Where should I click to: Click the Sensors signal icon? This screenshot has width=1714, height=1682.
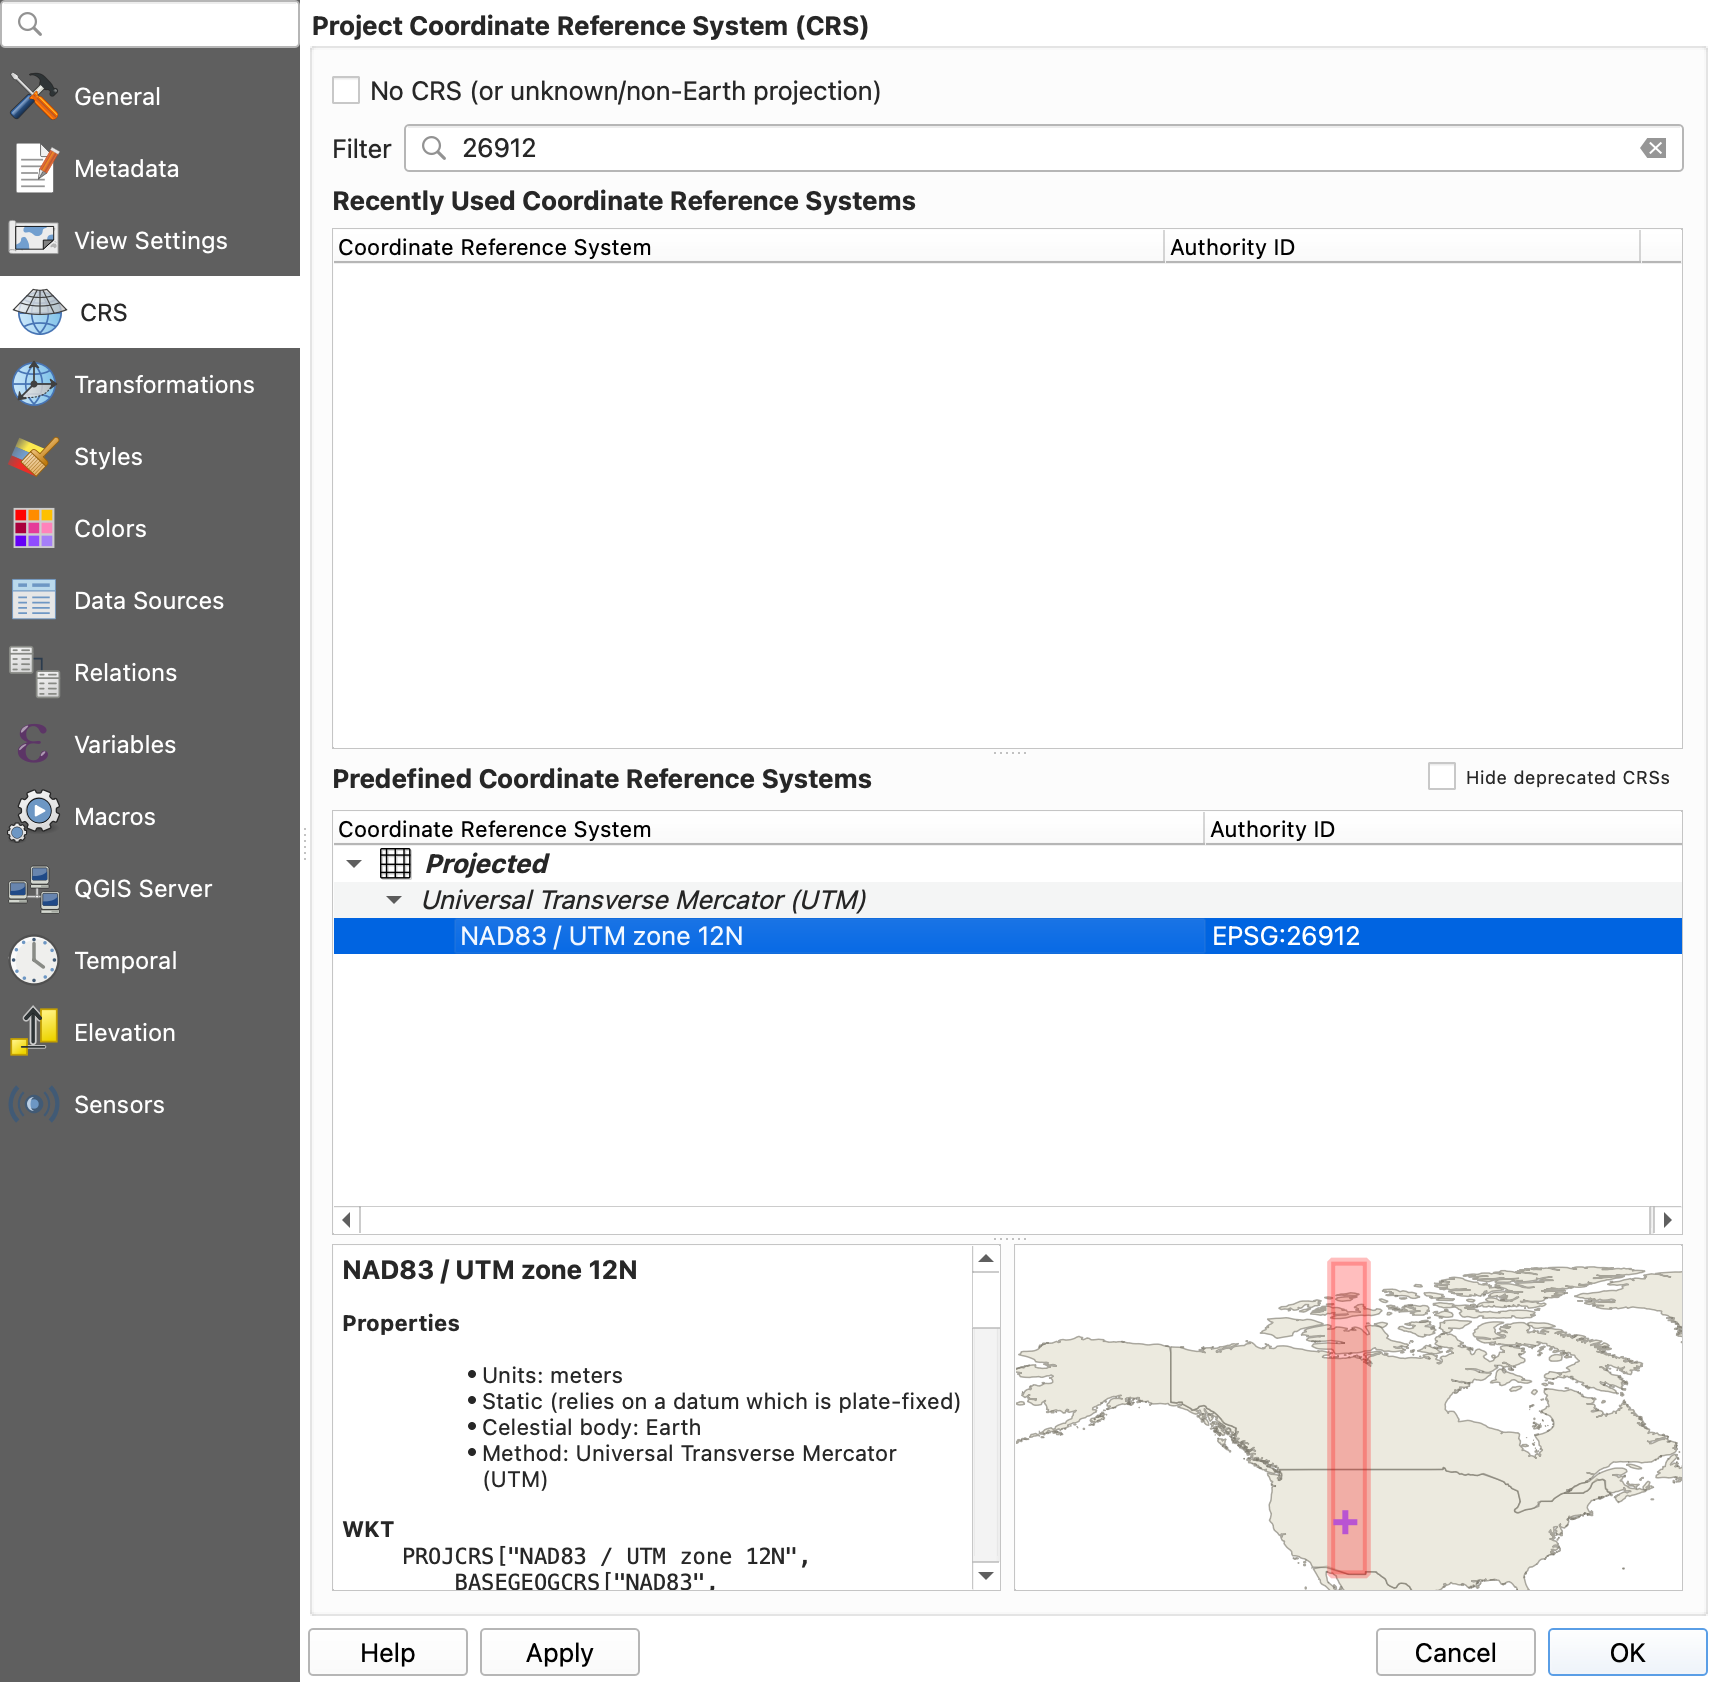click(x=34, y=1104)
